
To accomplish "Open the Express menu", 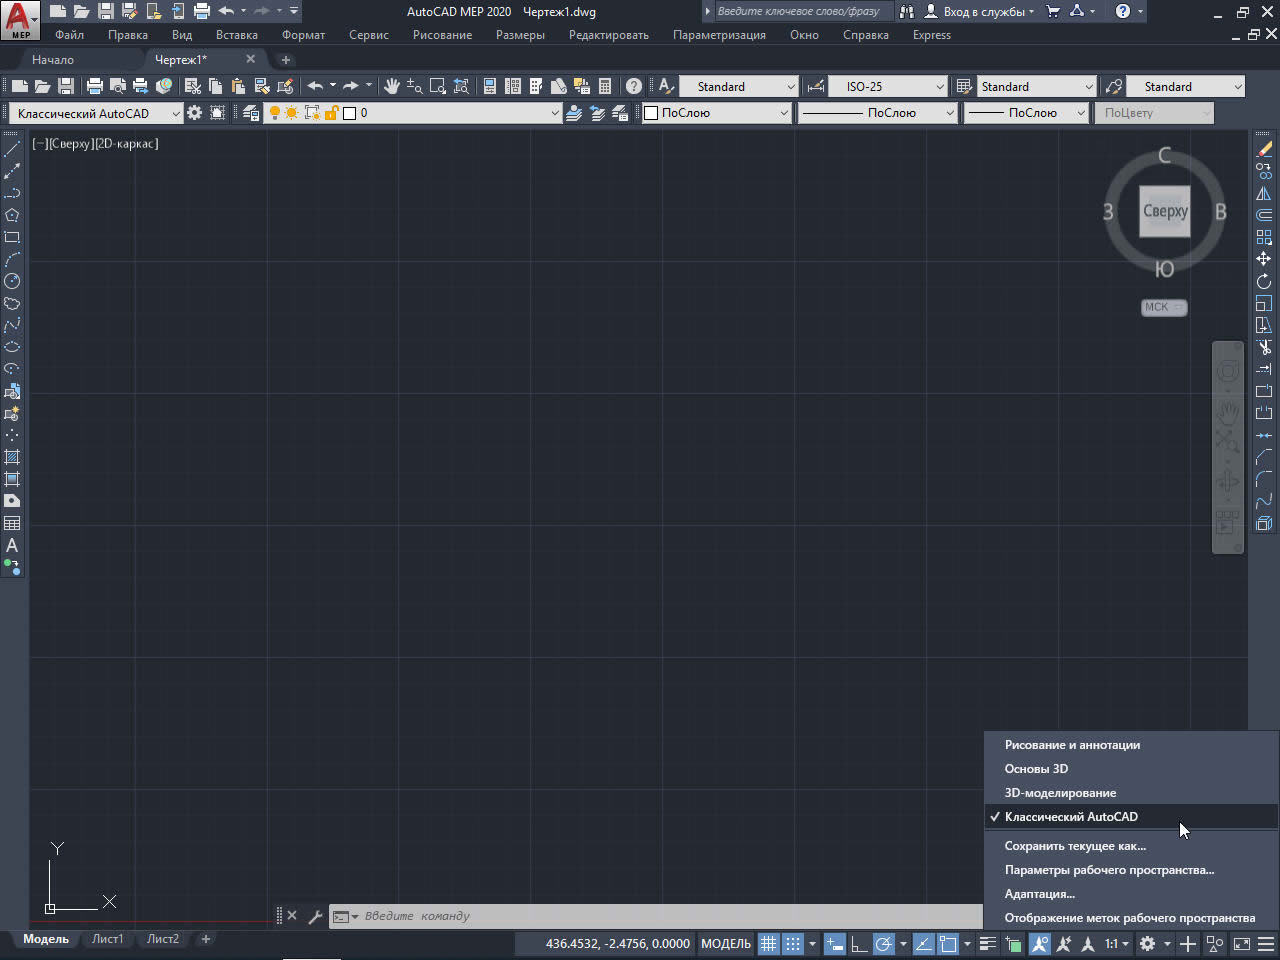I will click(x=931, y=35).
